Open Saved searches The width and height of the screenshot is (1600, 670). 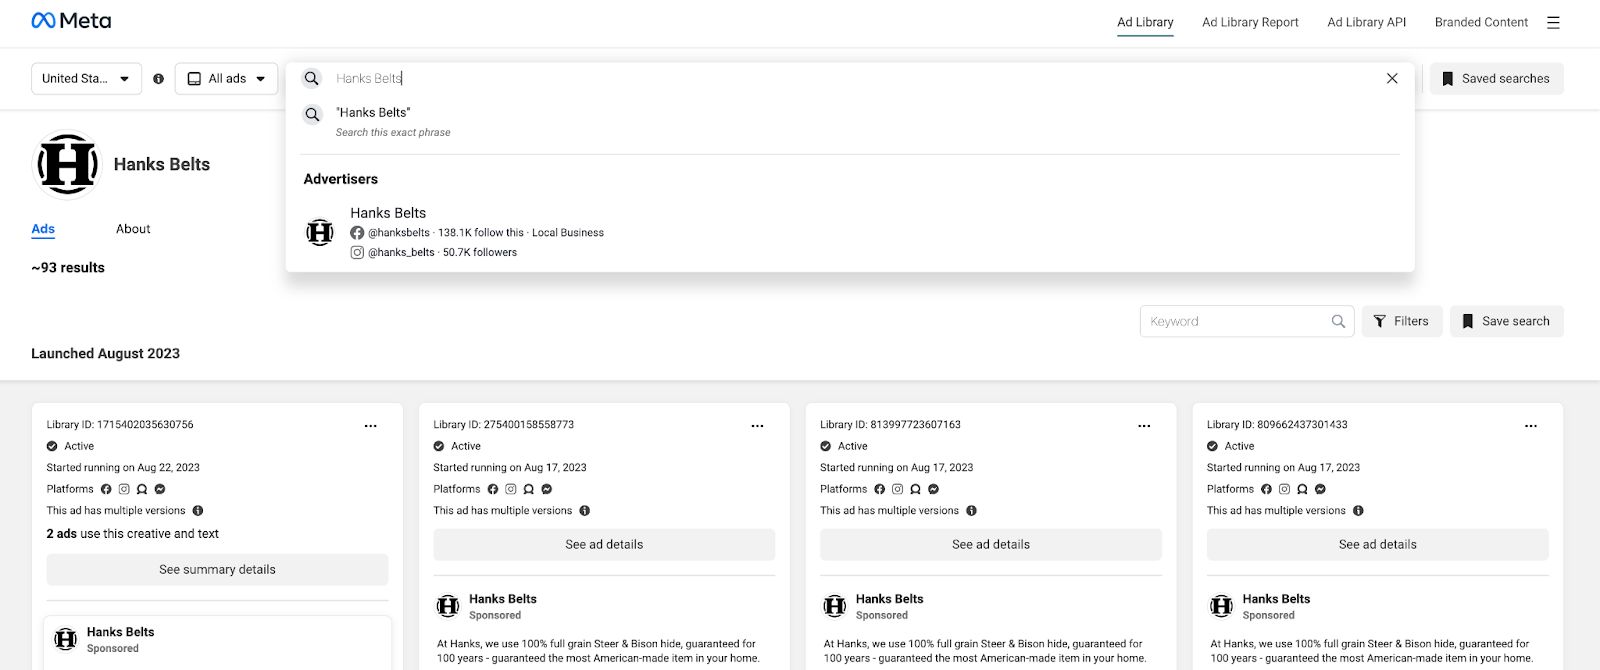[1496, 79]
